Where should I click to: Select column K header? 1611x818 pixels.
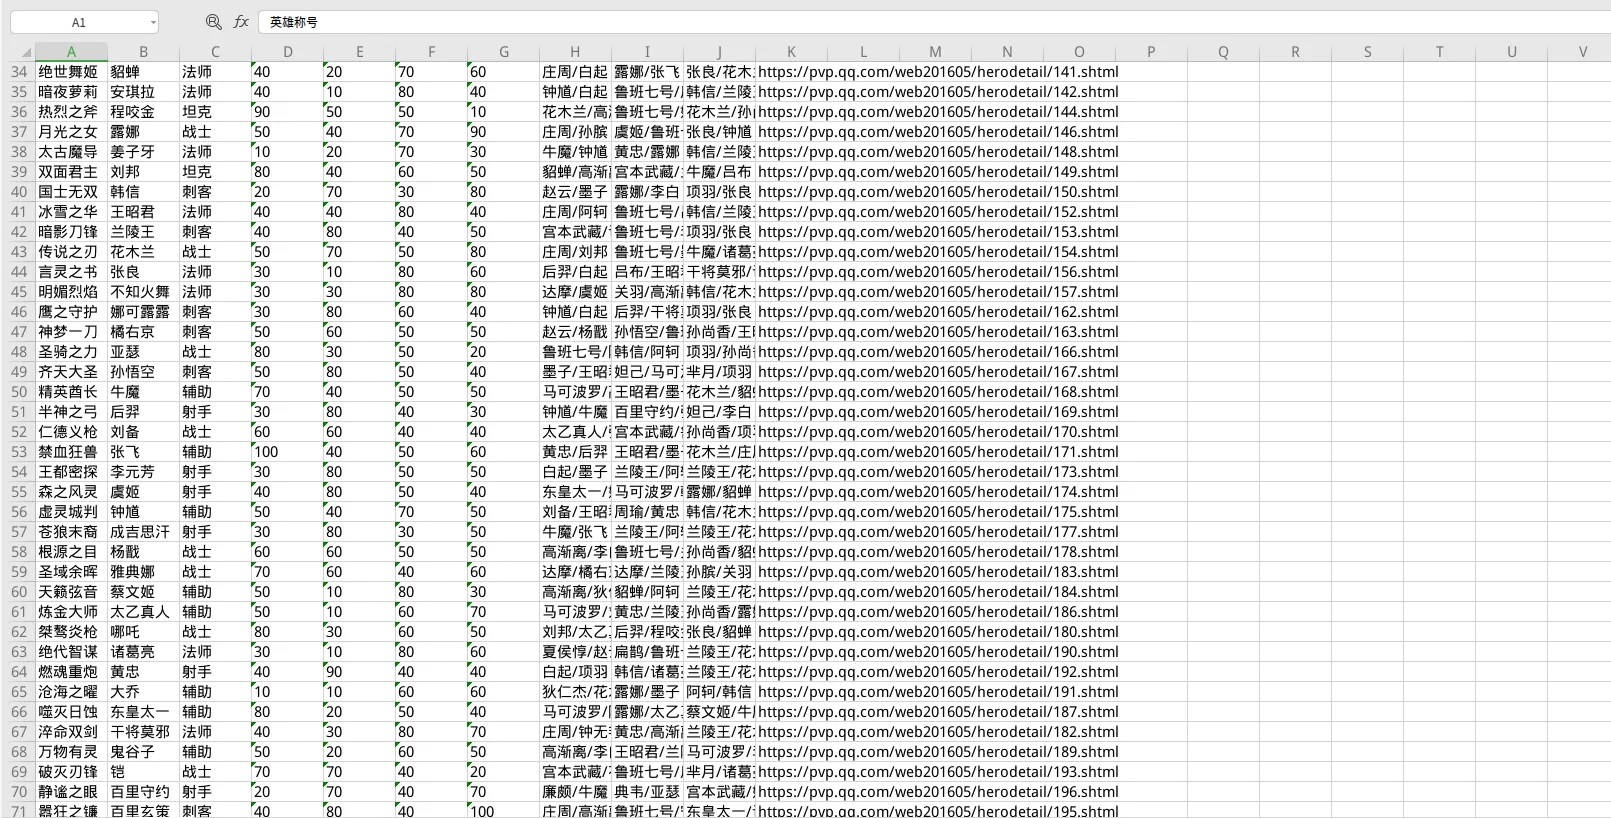[x=791, y=52]
